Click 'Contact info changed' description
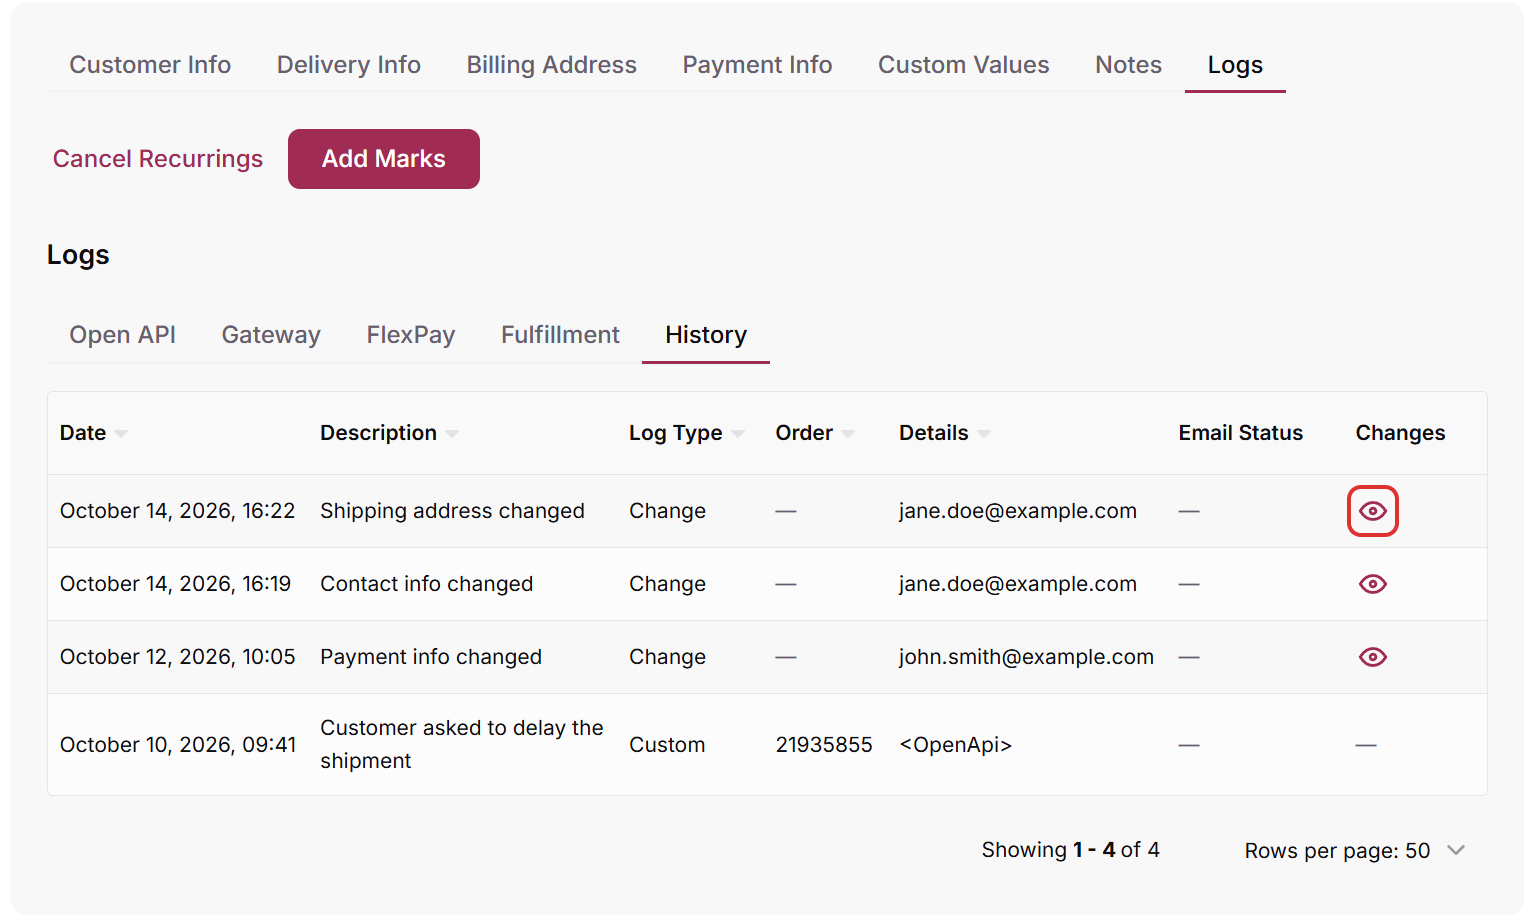This screenshot has height=915, width=1535. click(426, 584)
